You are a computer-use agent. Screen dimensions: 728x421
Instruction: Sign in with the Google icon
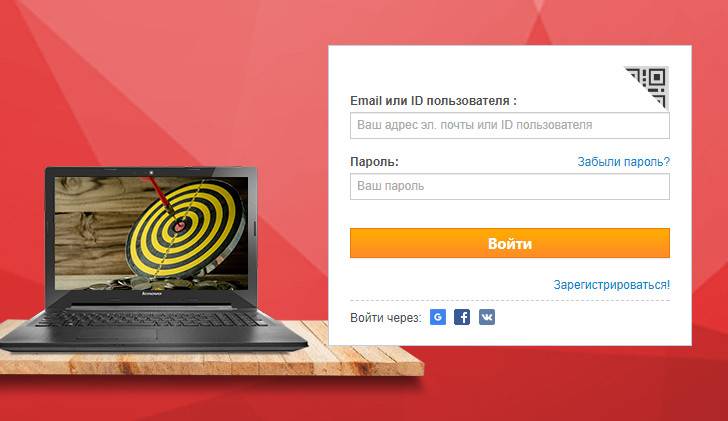point(438,317)
